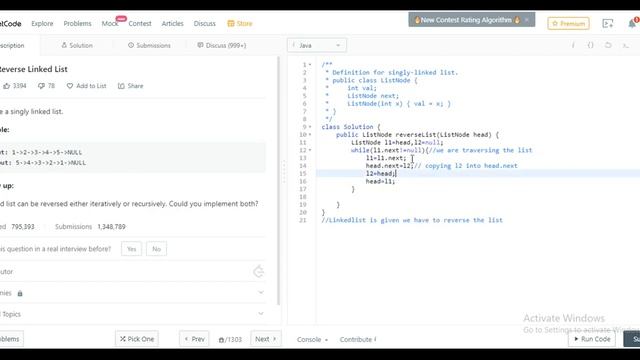Viewport: 640px width, 360px height.
Task: Answer No to real interview question
Action: [156, 249]
